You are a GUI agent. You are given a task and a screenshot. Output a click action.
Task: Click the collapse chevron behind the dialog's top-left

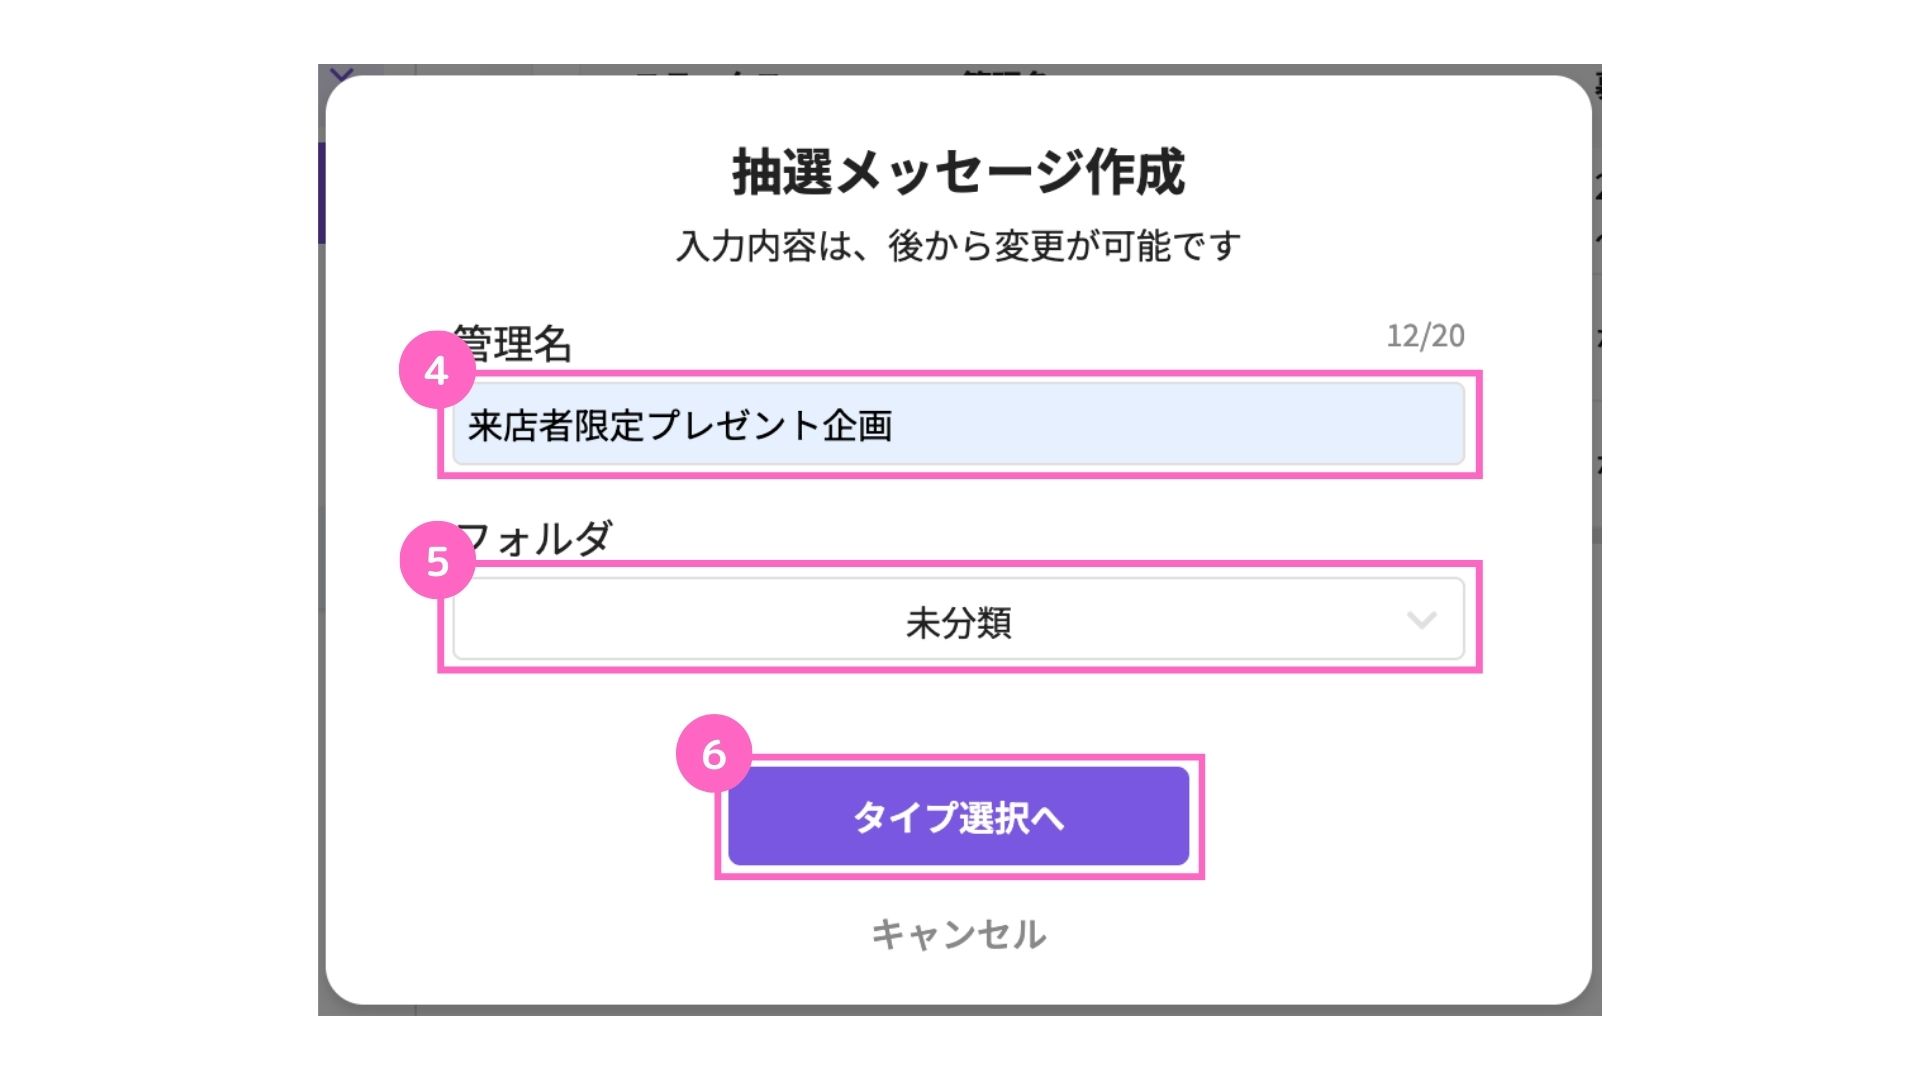pyautogui.click(x=342, y=73)
